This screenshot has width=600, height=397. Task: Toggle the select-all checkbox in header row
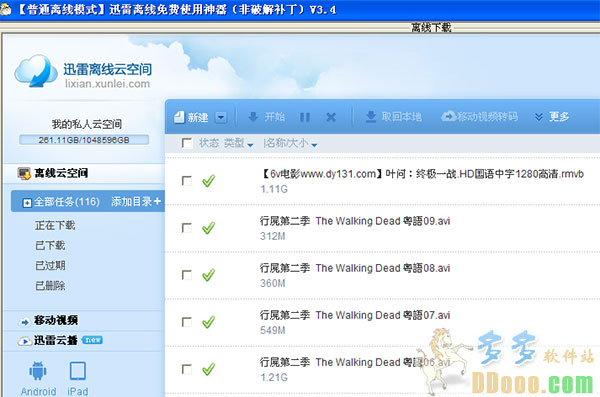(187, 143)
